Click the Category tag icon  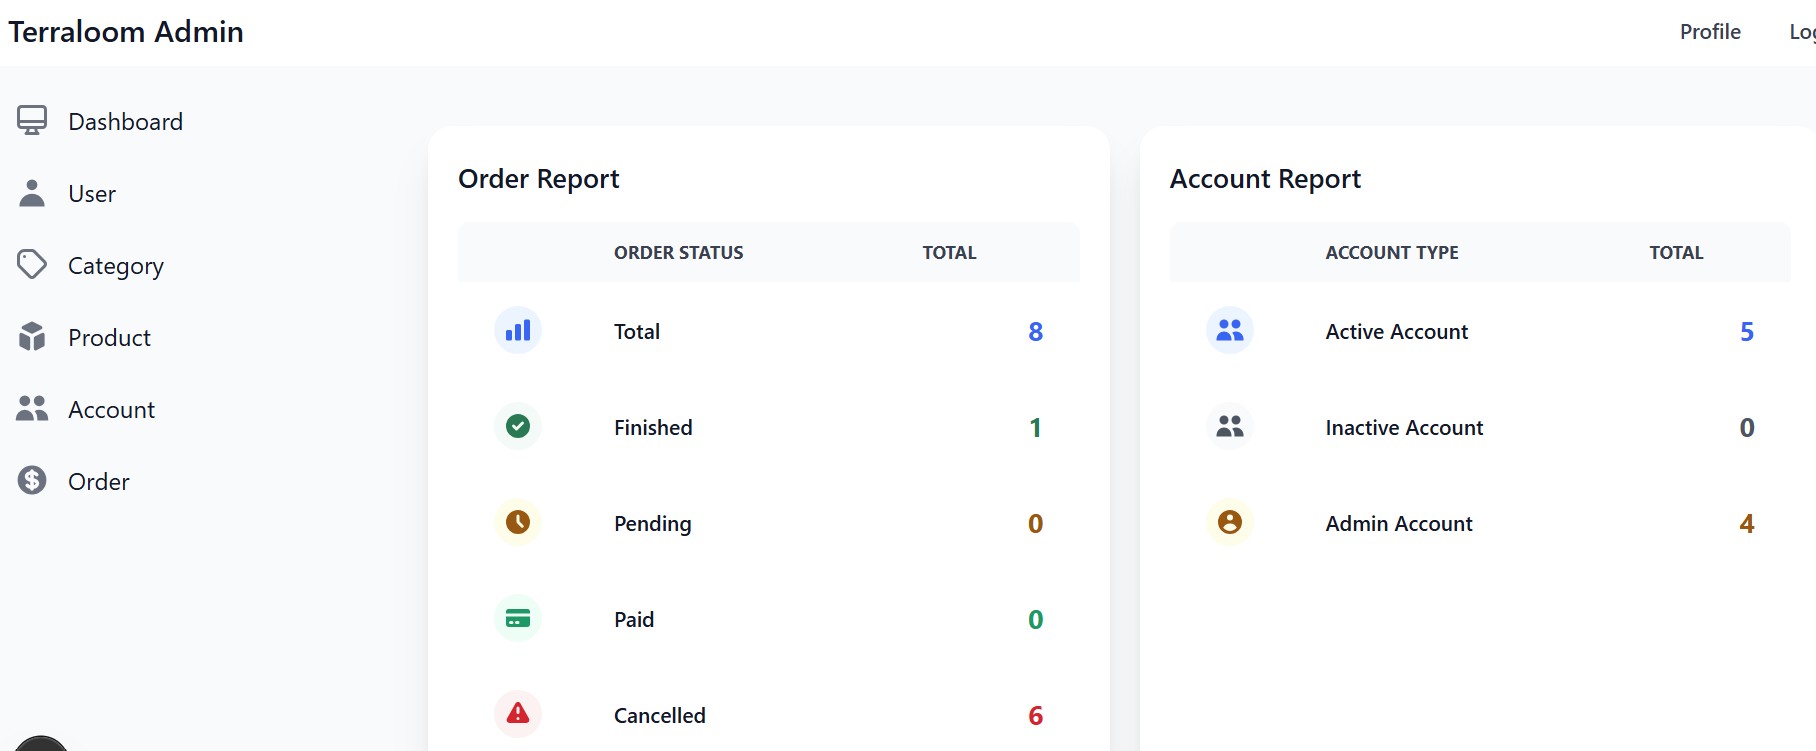point(32,265)
